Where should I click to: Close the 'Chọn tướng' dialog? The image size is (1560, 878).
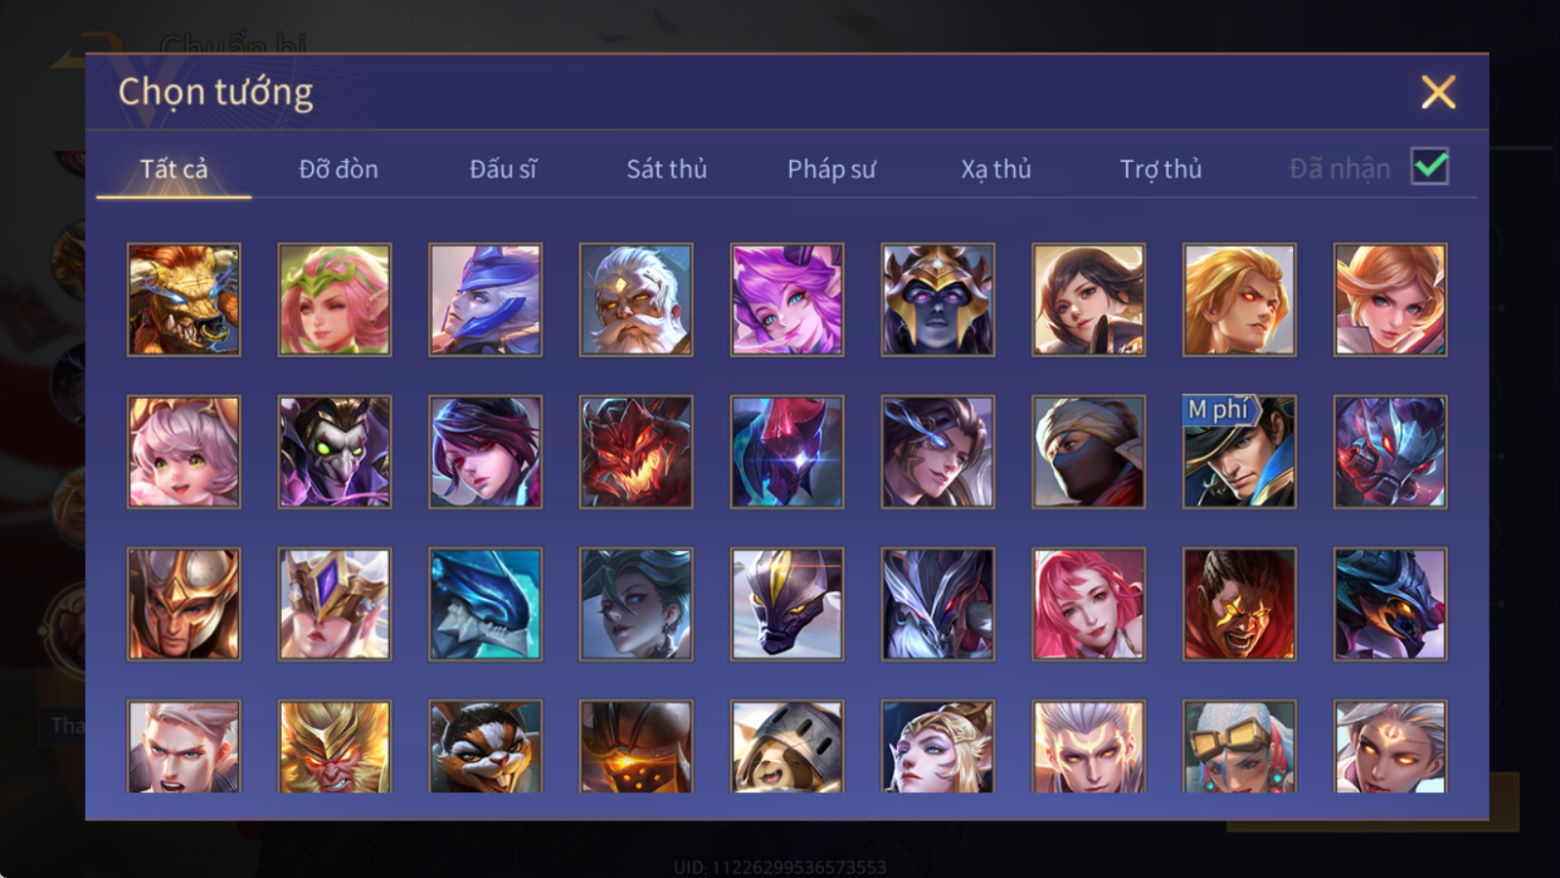(1438, 92)
